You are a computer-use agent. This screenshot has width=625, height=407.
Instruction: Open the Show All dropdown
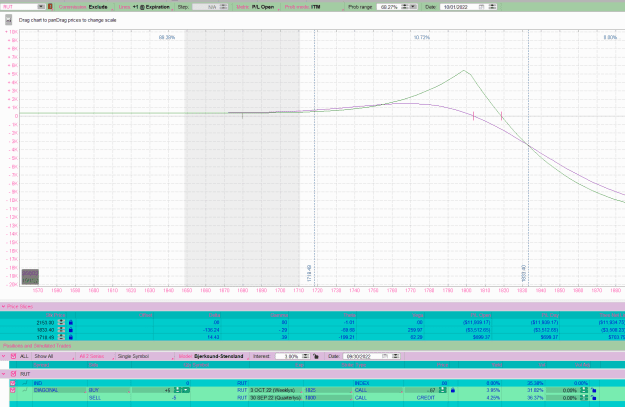click(53, 356)
